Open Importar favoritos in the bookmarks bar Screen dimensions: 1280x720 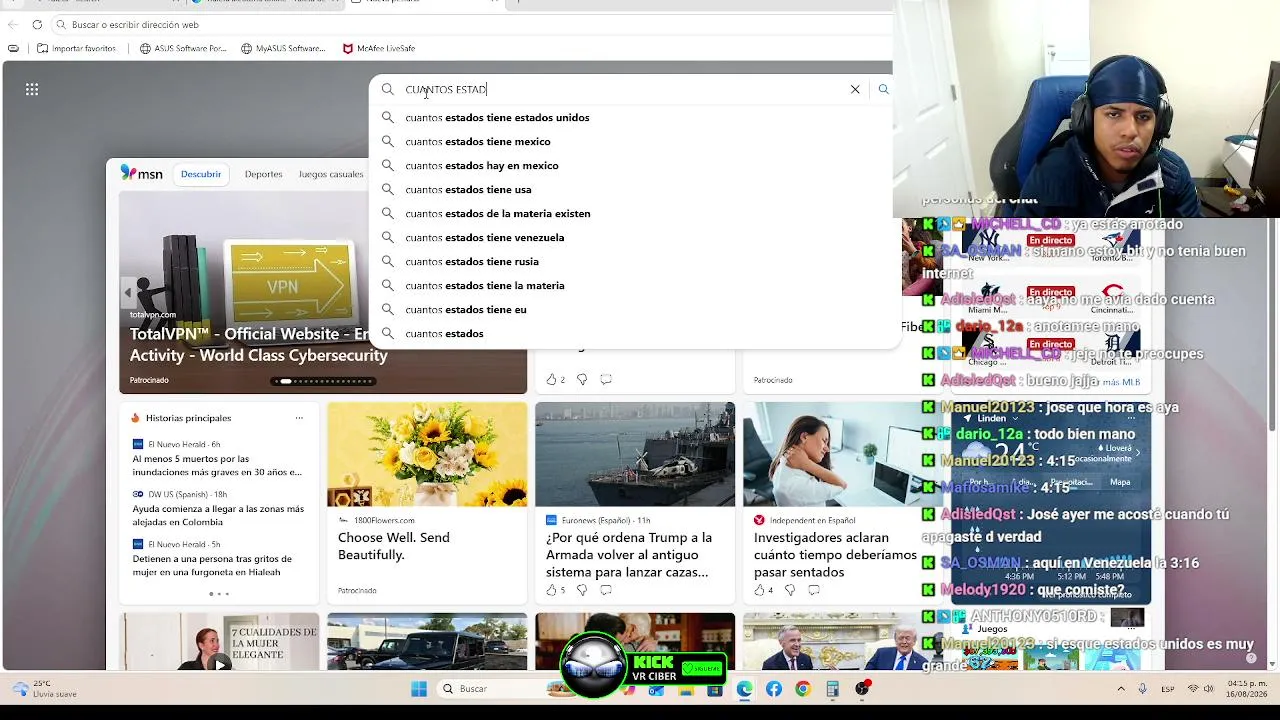[76, 48]
